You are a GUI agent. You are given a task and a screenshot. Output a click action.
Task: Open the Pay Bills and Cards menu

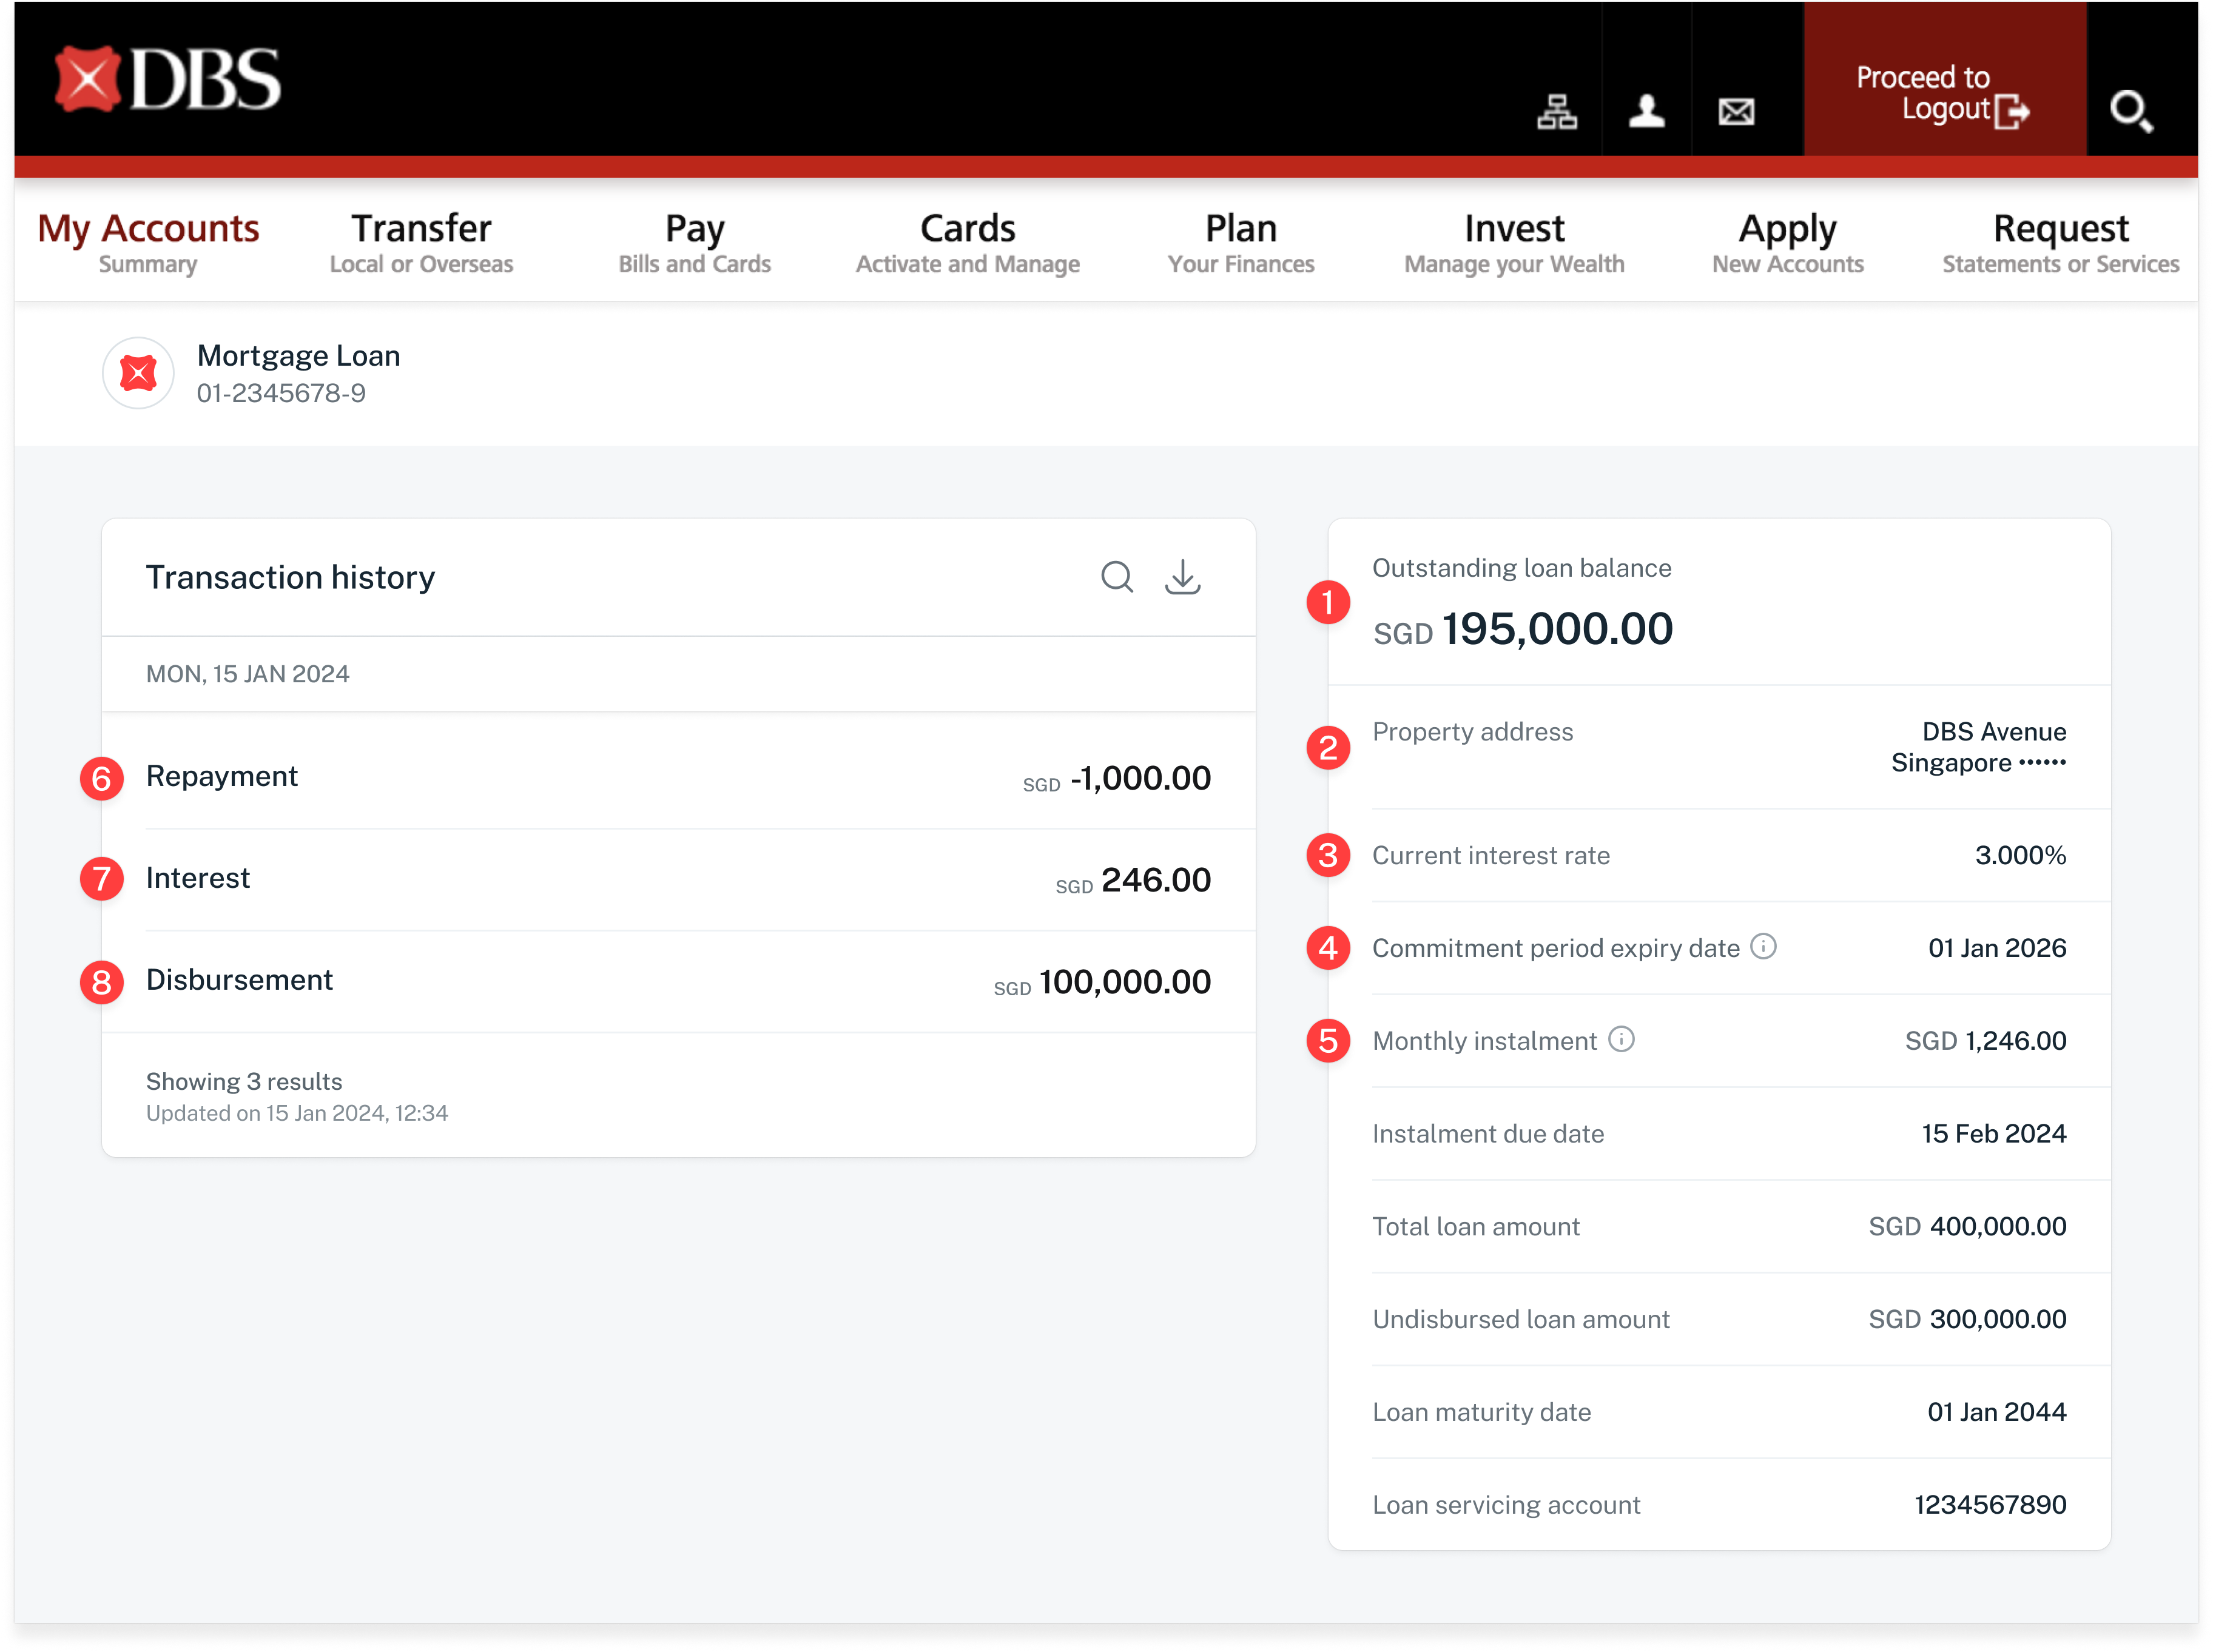point(694,242)
